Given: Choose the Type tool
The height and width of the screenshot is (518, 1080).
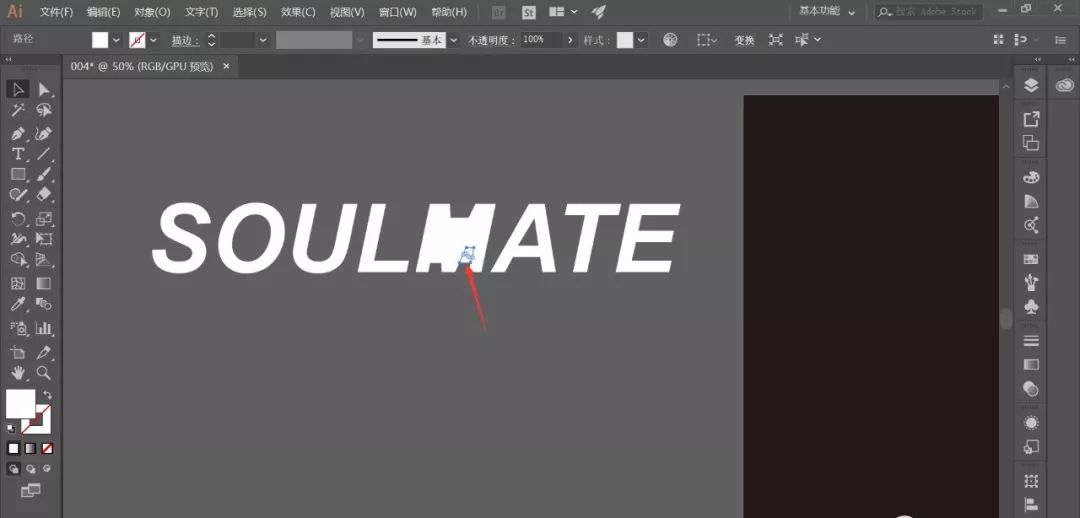Looking at the screenshot, I should pyautogui.click(x=18, y=154).
